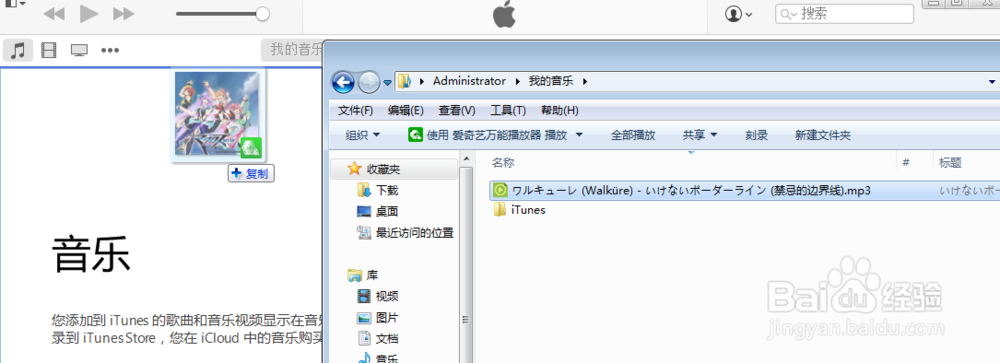Click the Explorer forward arrow button
Screen dimensions: 1000x363
[369, 82]
